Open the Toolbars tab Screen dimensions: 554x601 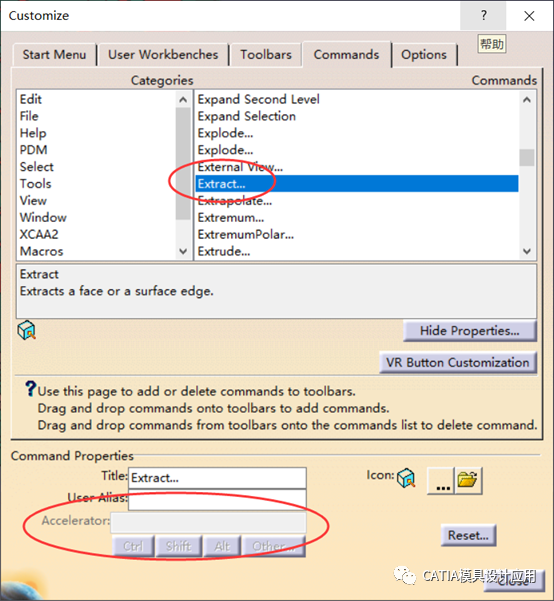[x=266, y=55]
